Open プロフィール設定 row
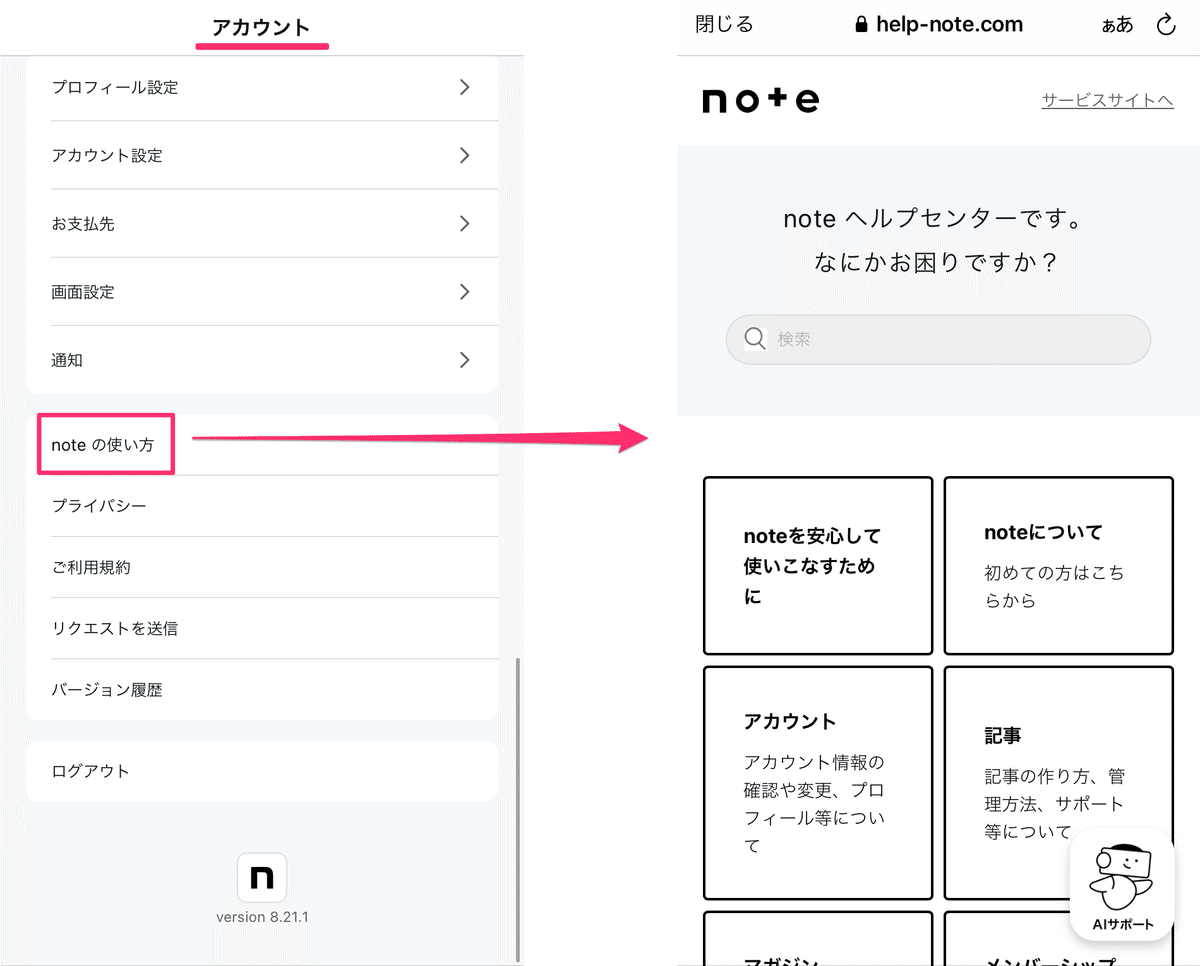Image resolution: width=1200 pixels, height=966 pixels. (262, 88)
